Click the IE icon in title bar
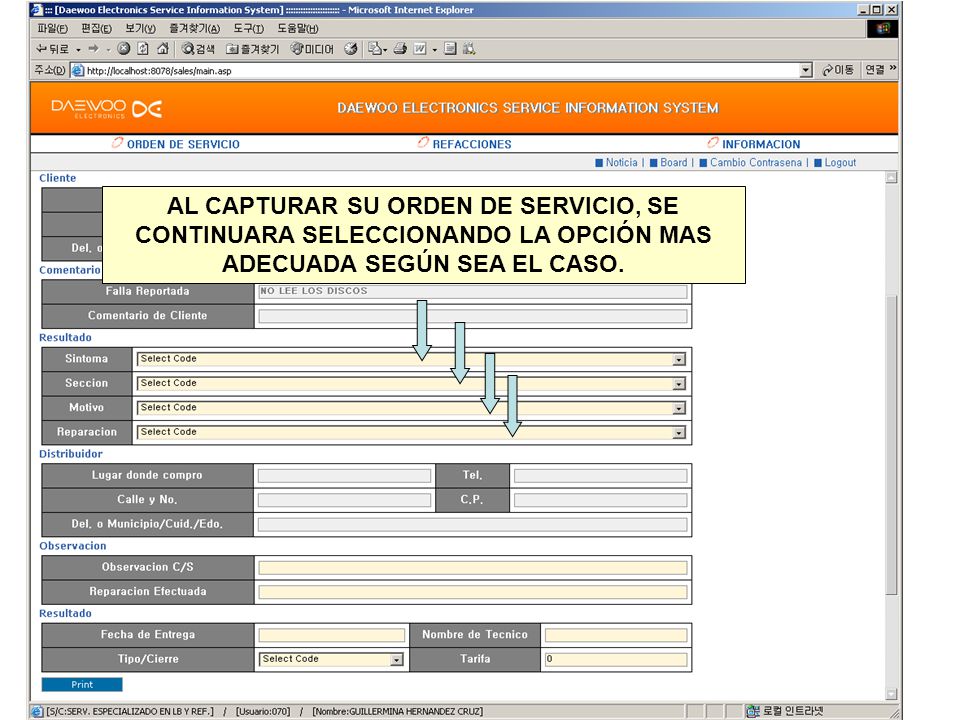The height and width of the screenshot is (720, 960). tap(36, 10)
